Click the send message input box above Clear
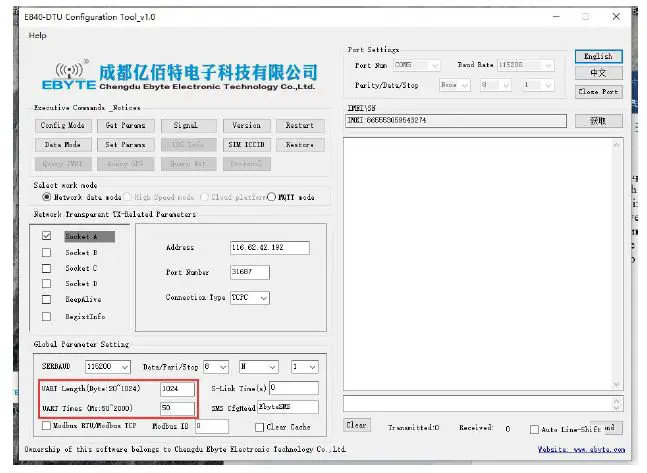This screenshot has height=473, width=647. point(483,404)
